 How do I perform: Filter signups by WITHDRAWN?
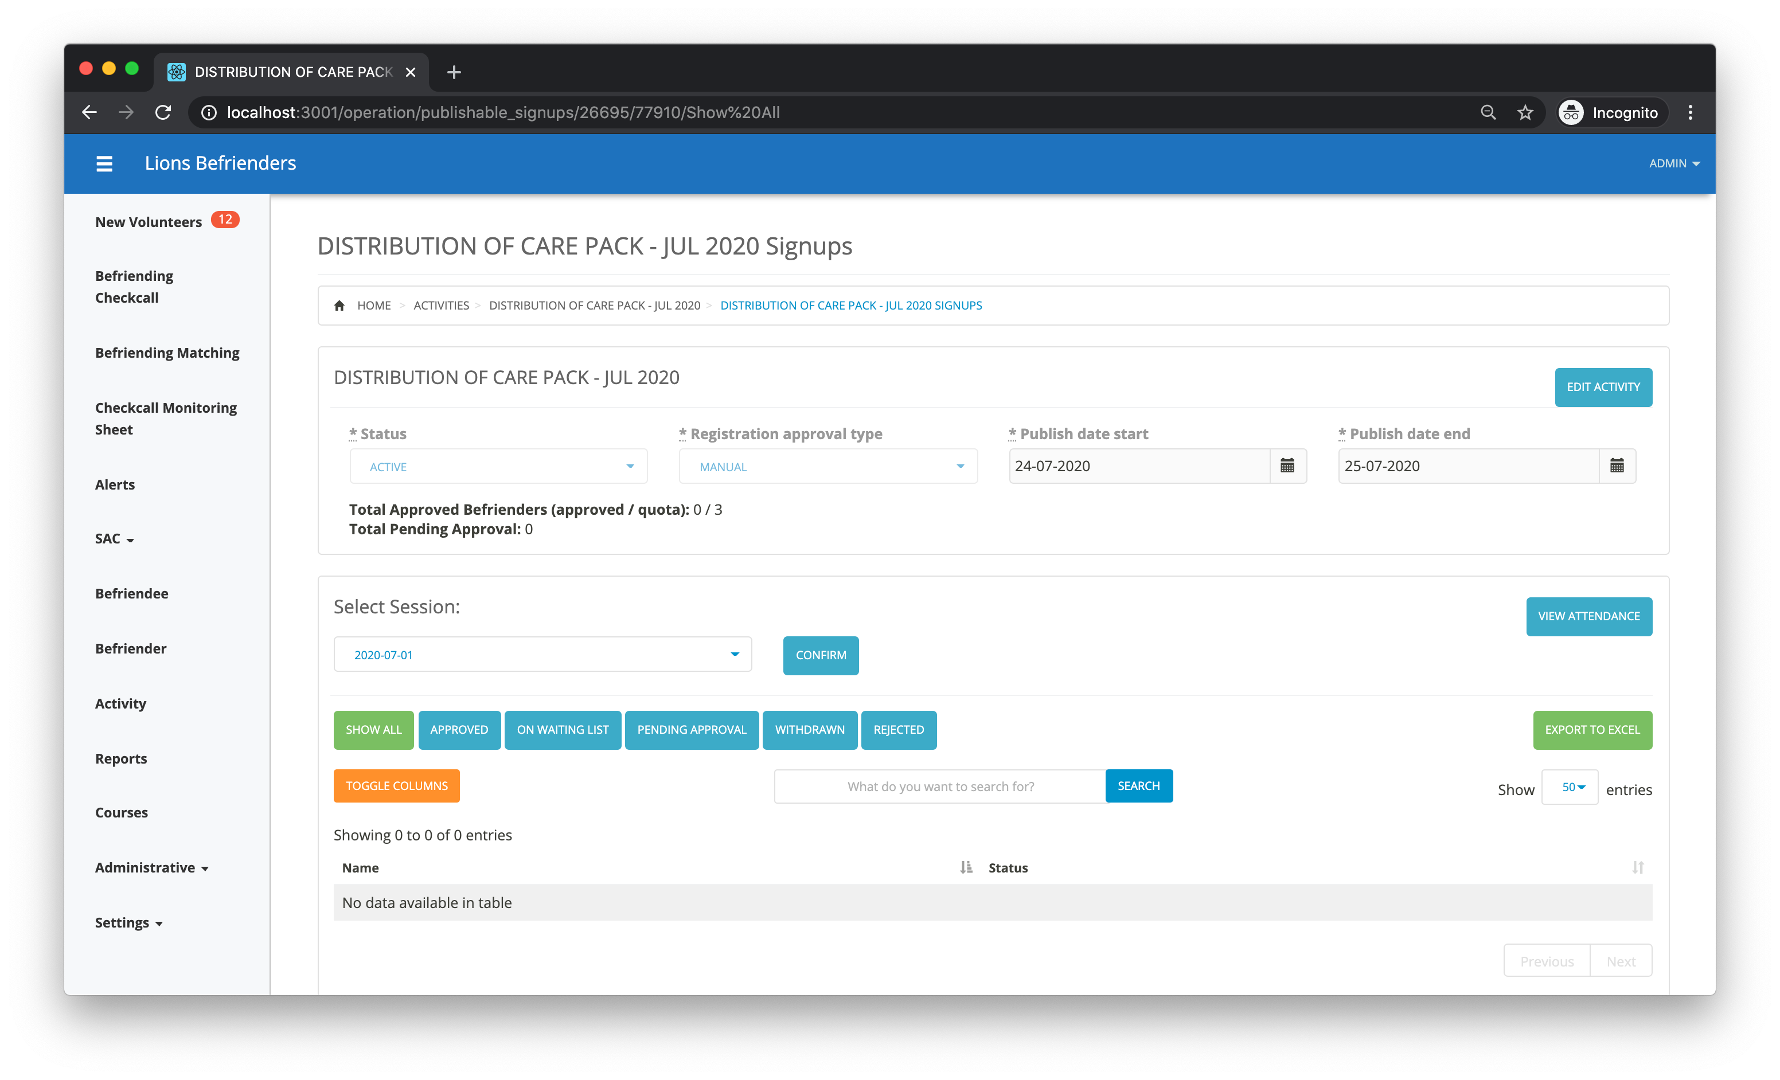[x=810, y=731]
